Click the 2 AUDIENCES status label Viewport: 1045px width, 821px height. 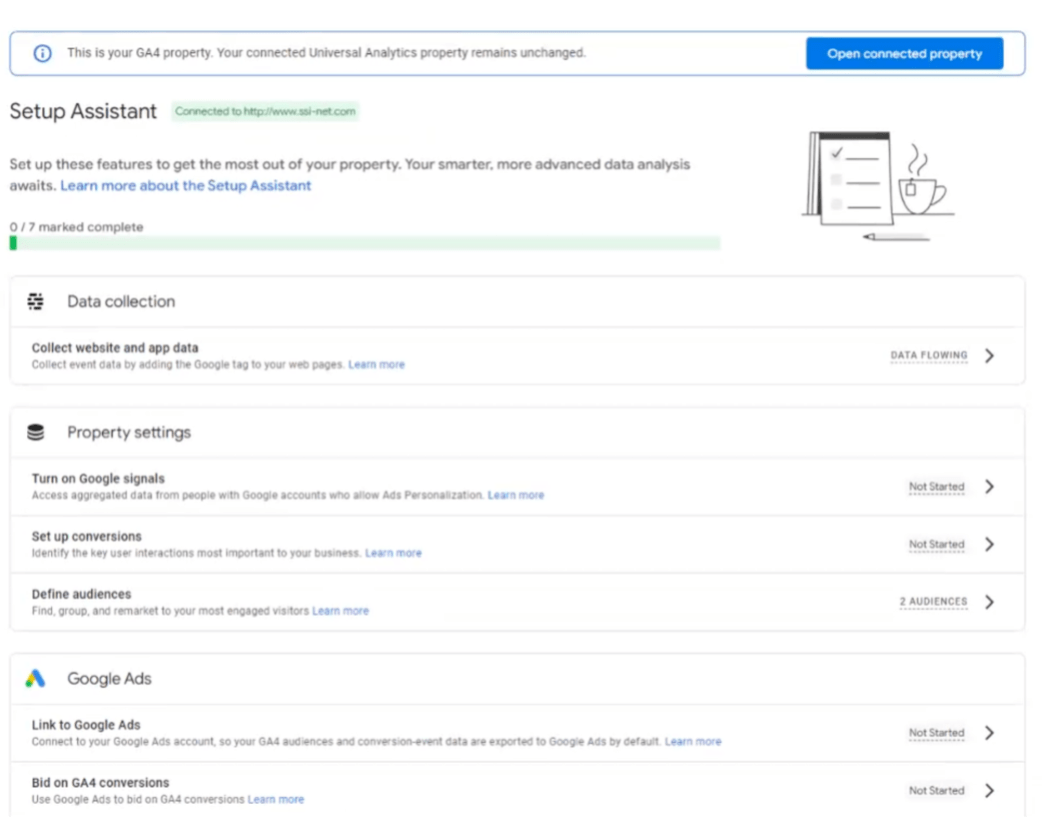[933, 602]
